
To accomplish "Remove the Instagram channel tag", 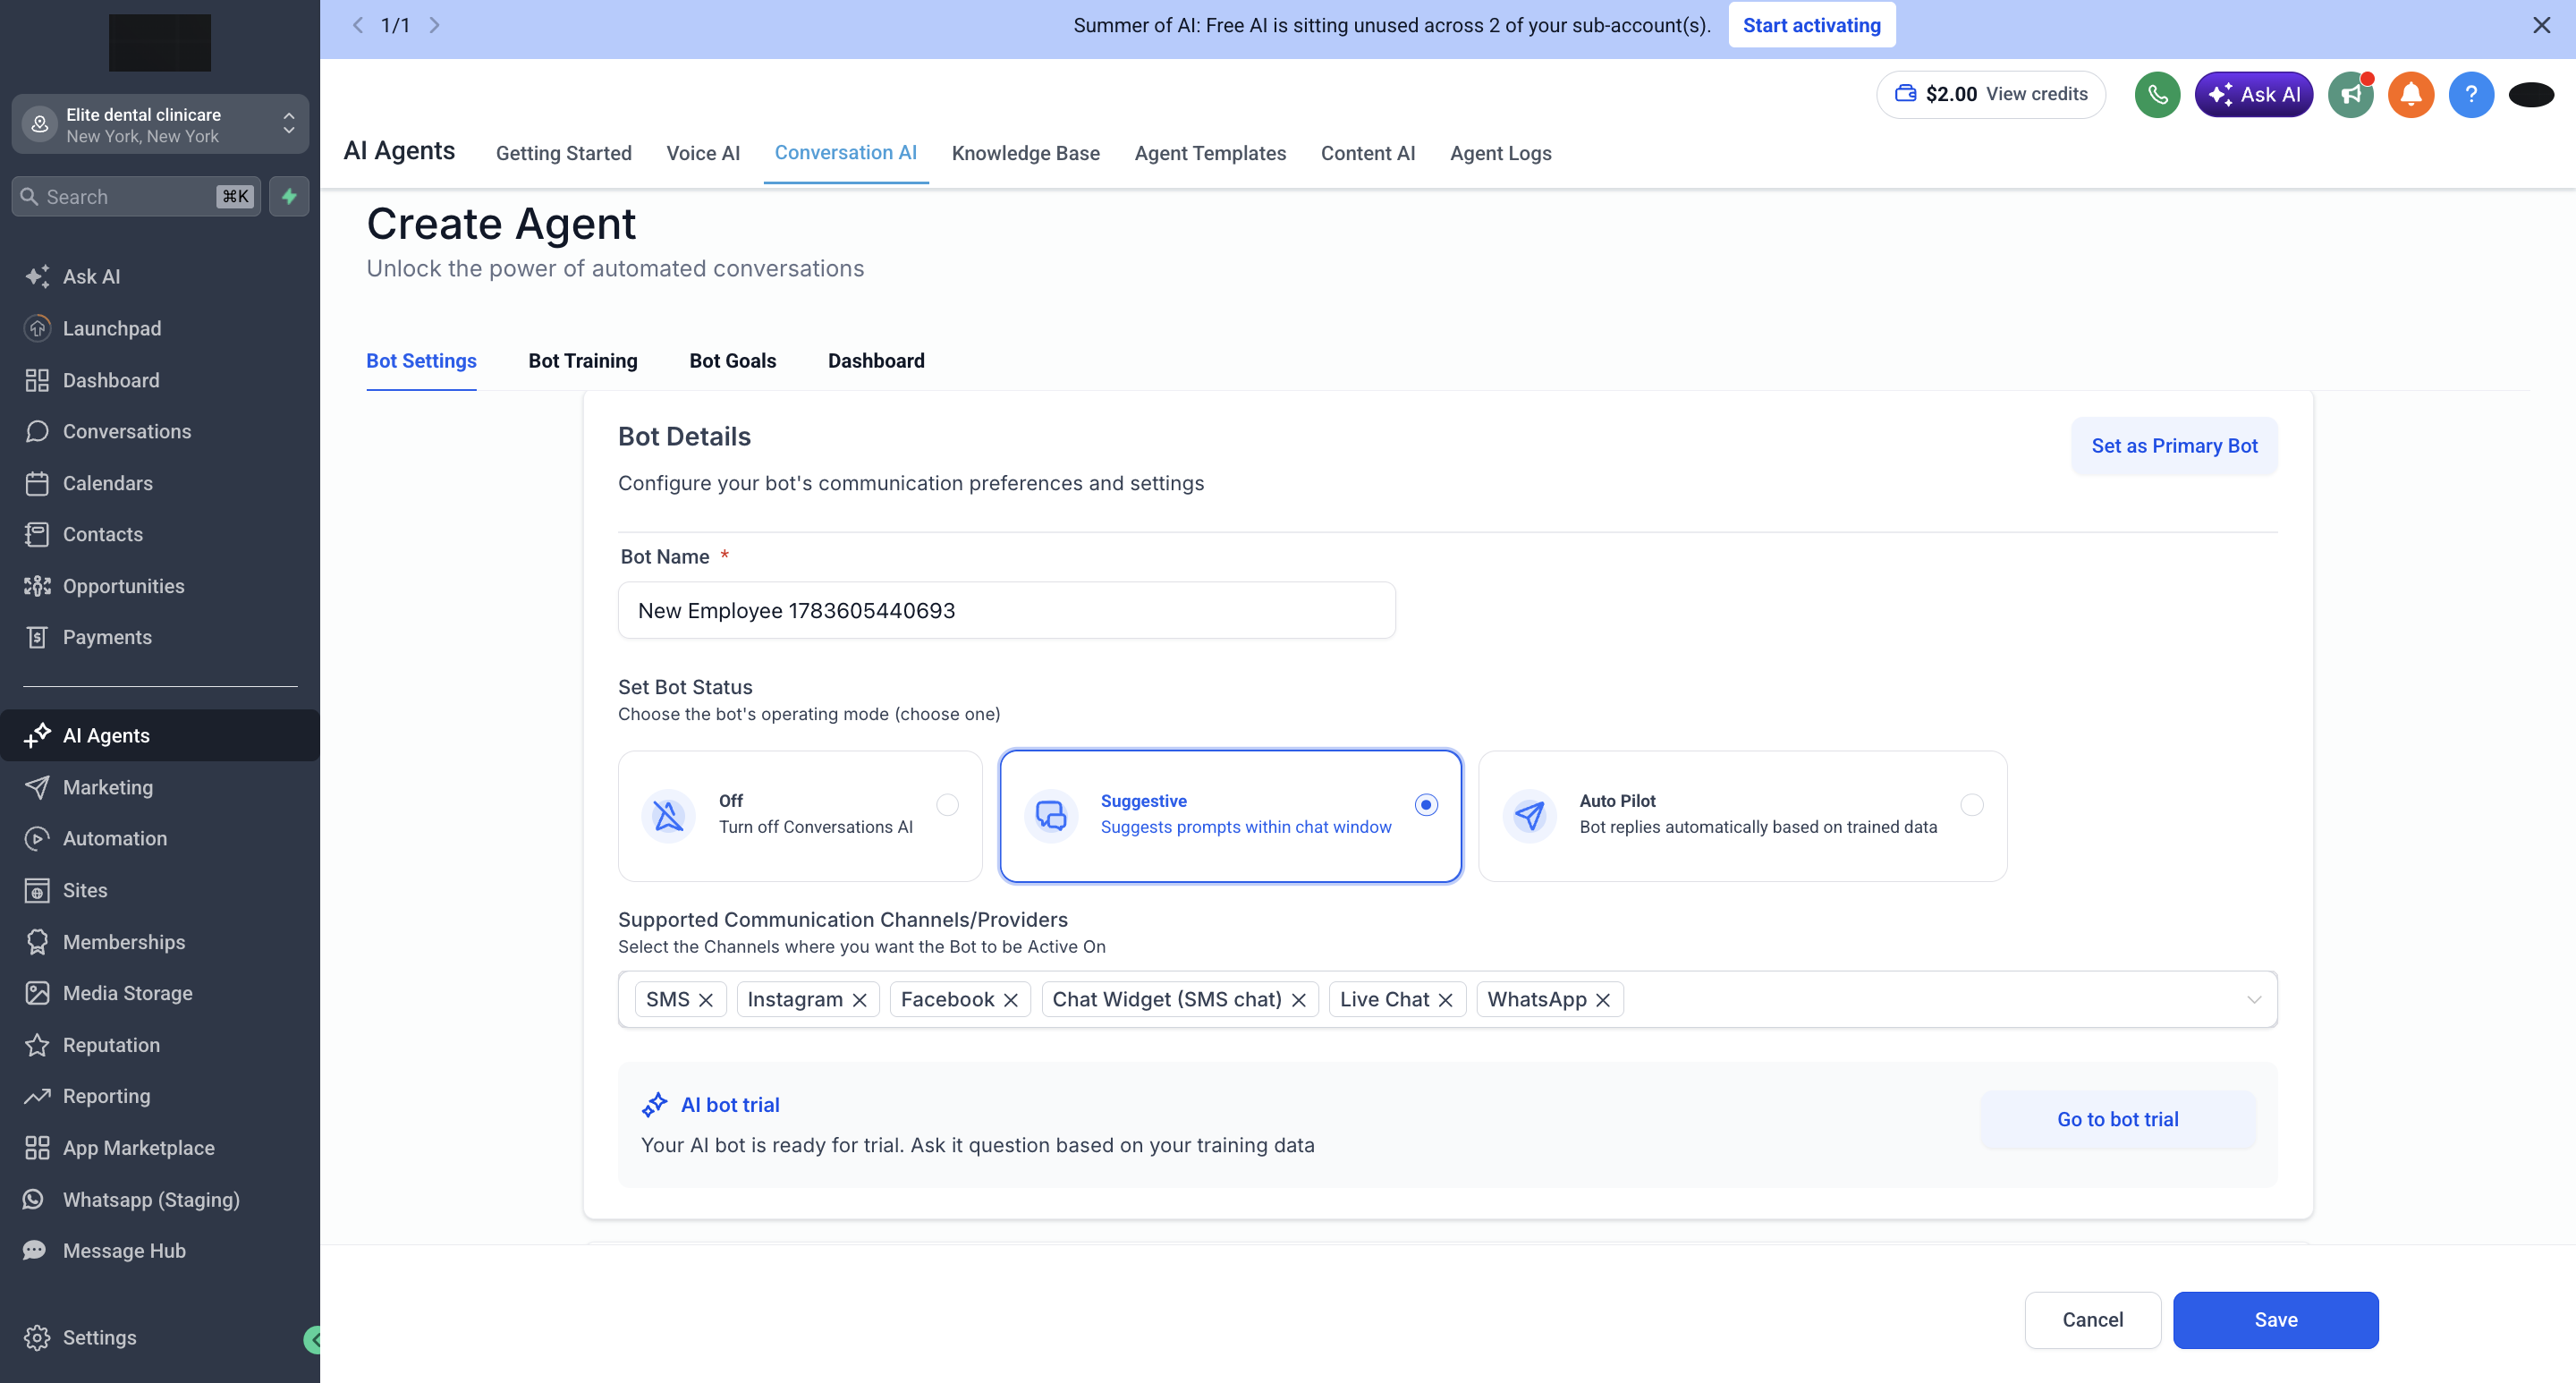I will [859, 1000].
